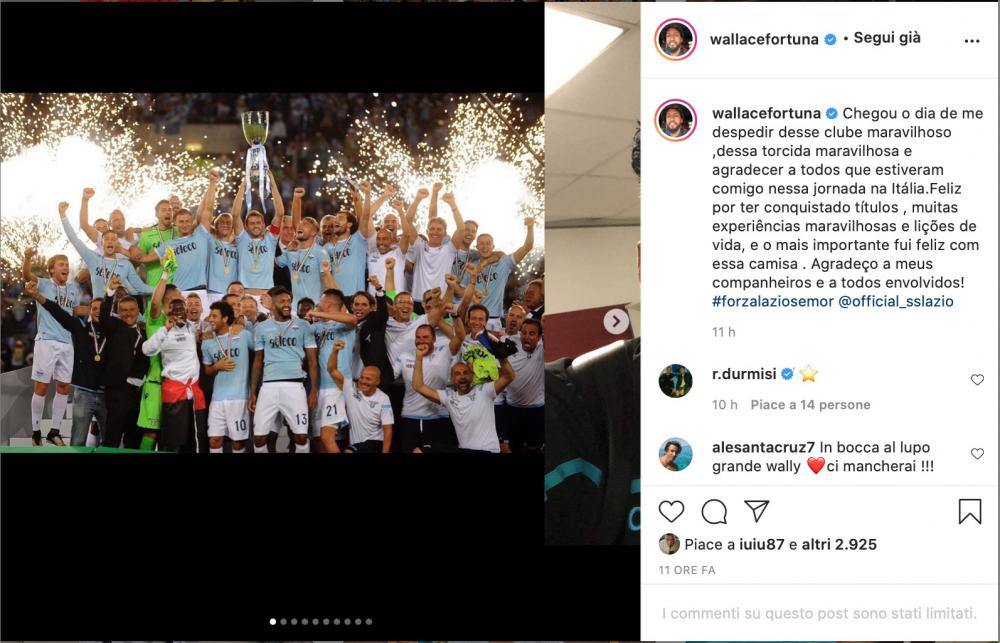The image size is (1000, 643).
Task: Click r.durmisi's avatar
Action: (x=675, y=381)
